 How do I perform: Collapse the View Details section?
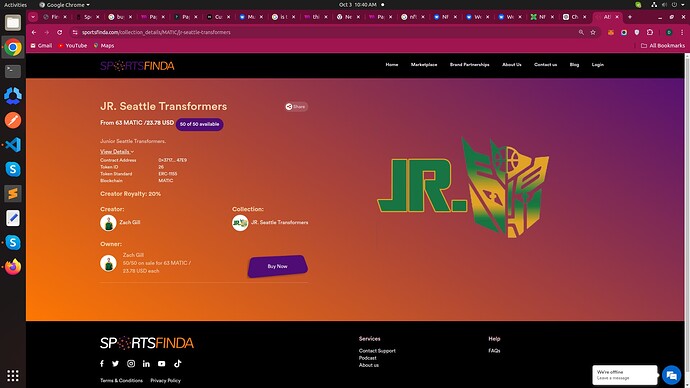click(x=117, y=151)
